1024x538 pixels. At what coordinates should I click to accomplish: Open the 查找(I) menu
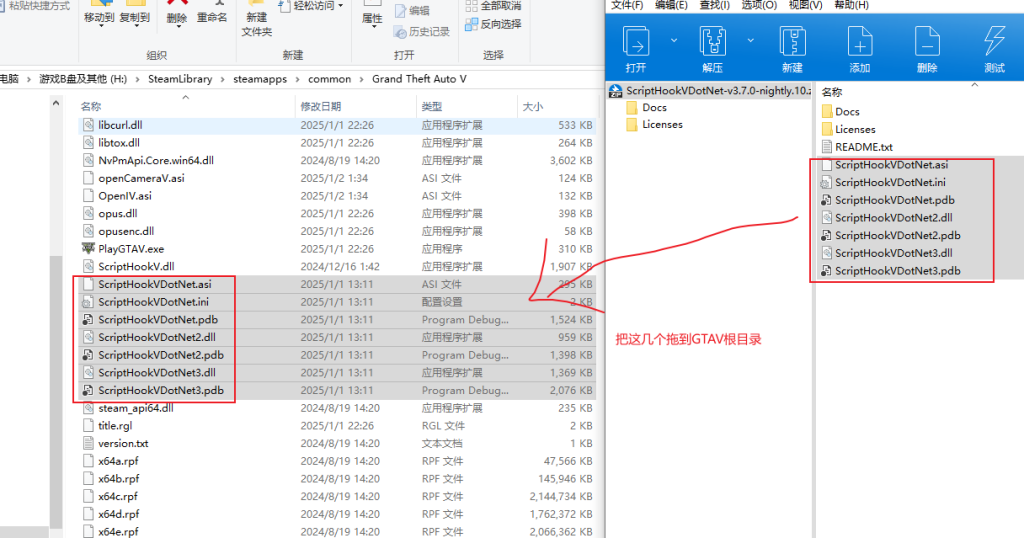pos(714,5)
